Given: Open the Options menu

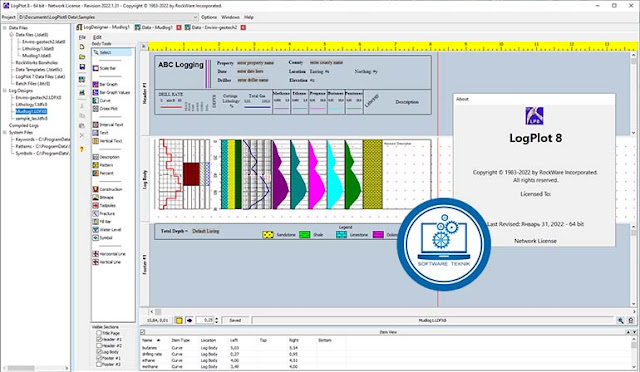Looking at the screenshot, I should tap(209, 17).
